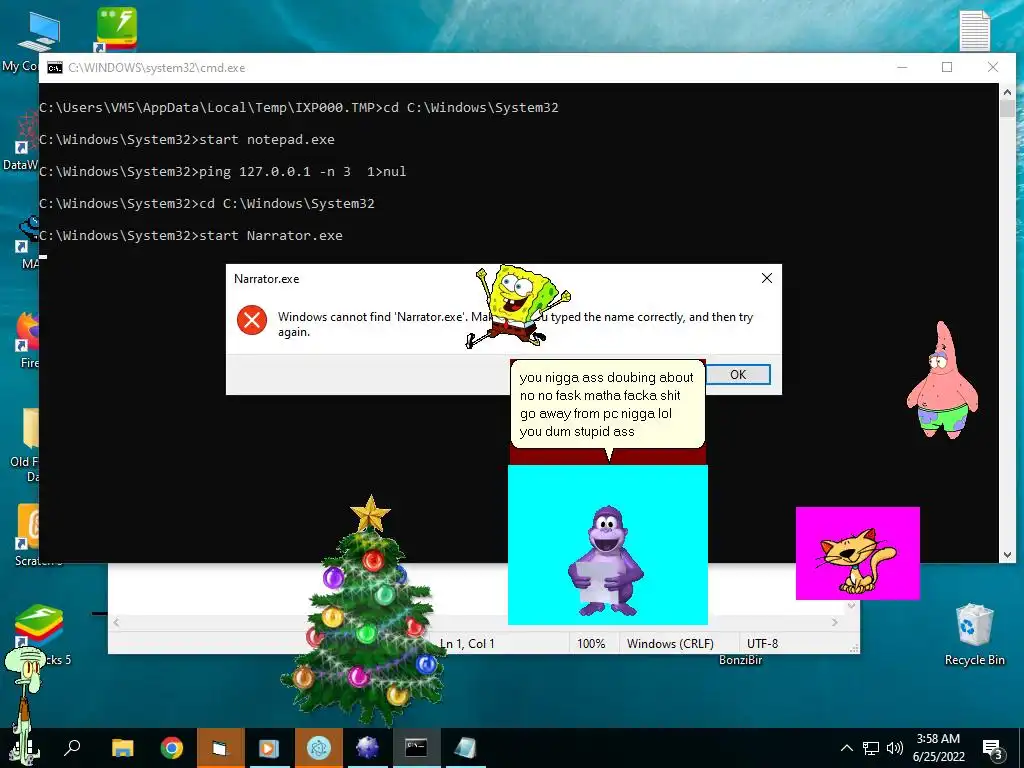Open the media player taskbar icon

pyautogui.click(x=269, y=748)
